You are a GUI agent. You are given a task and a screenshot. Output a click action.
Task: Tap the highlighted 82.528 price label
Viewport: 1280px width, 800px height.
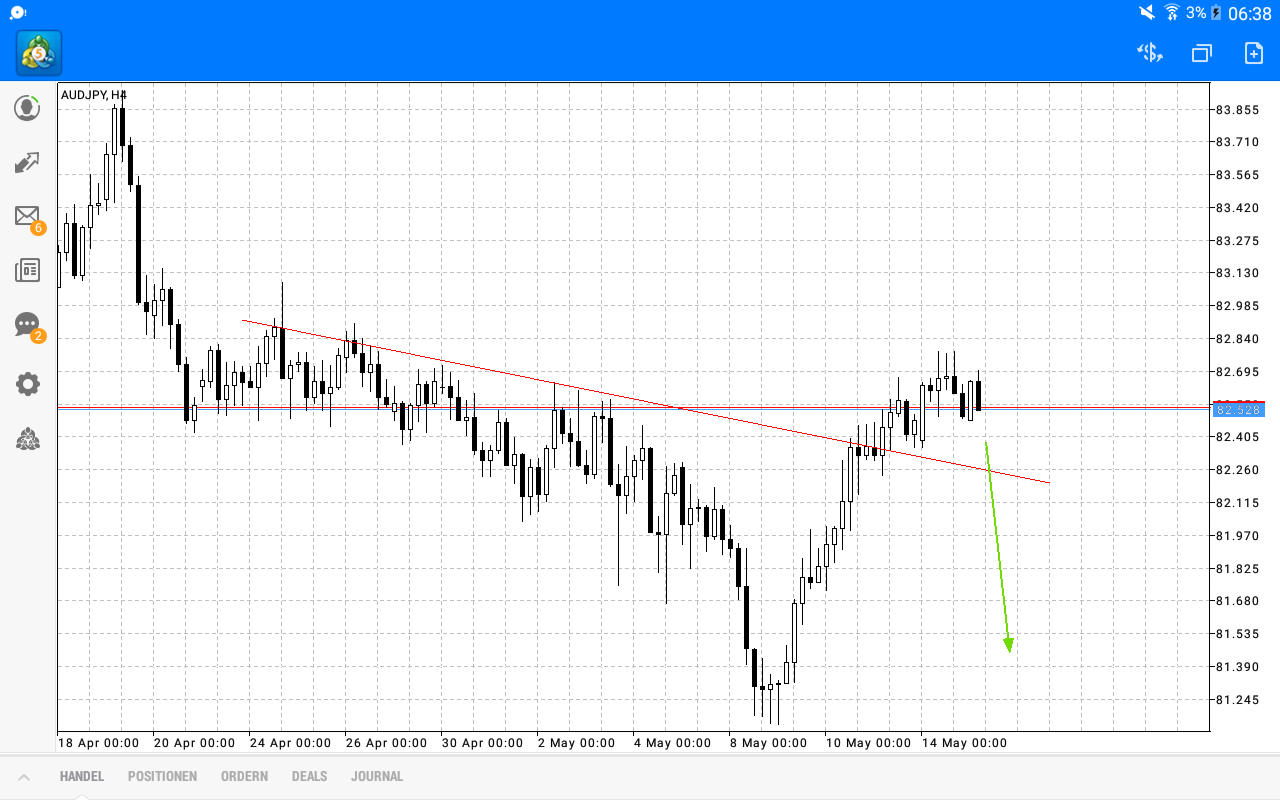pyautogui.click(x=1238, y=410)
